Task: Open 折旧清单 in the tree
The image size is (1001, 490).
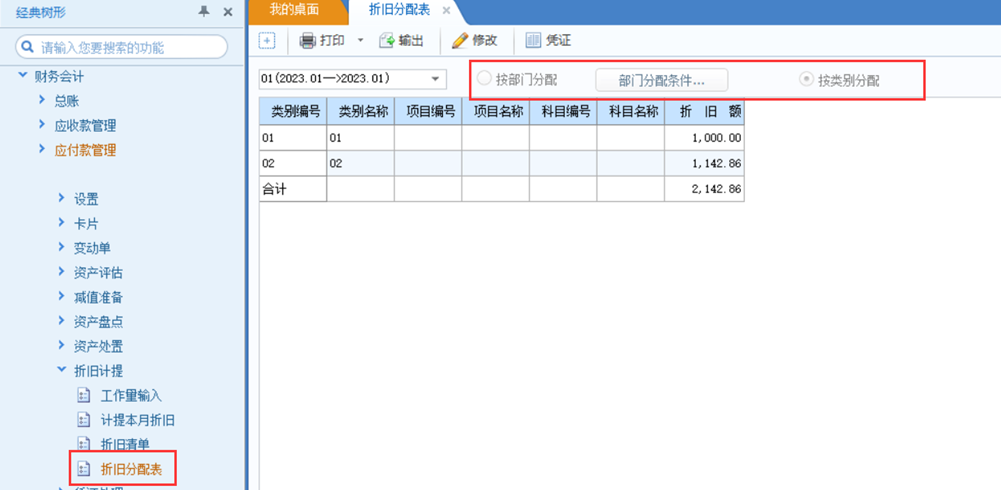Action: point(125,445)
